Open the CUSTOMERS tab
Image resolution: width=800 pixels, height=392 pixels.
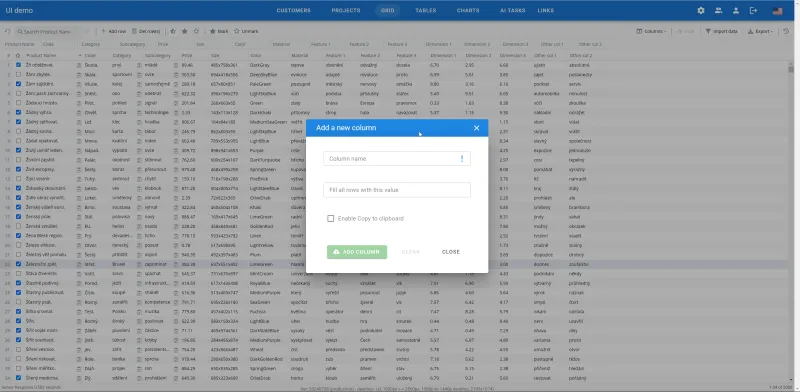pyautogui.click(x=293, y=10)
